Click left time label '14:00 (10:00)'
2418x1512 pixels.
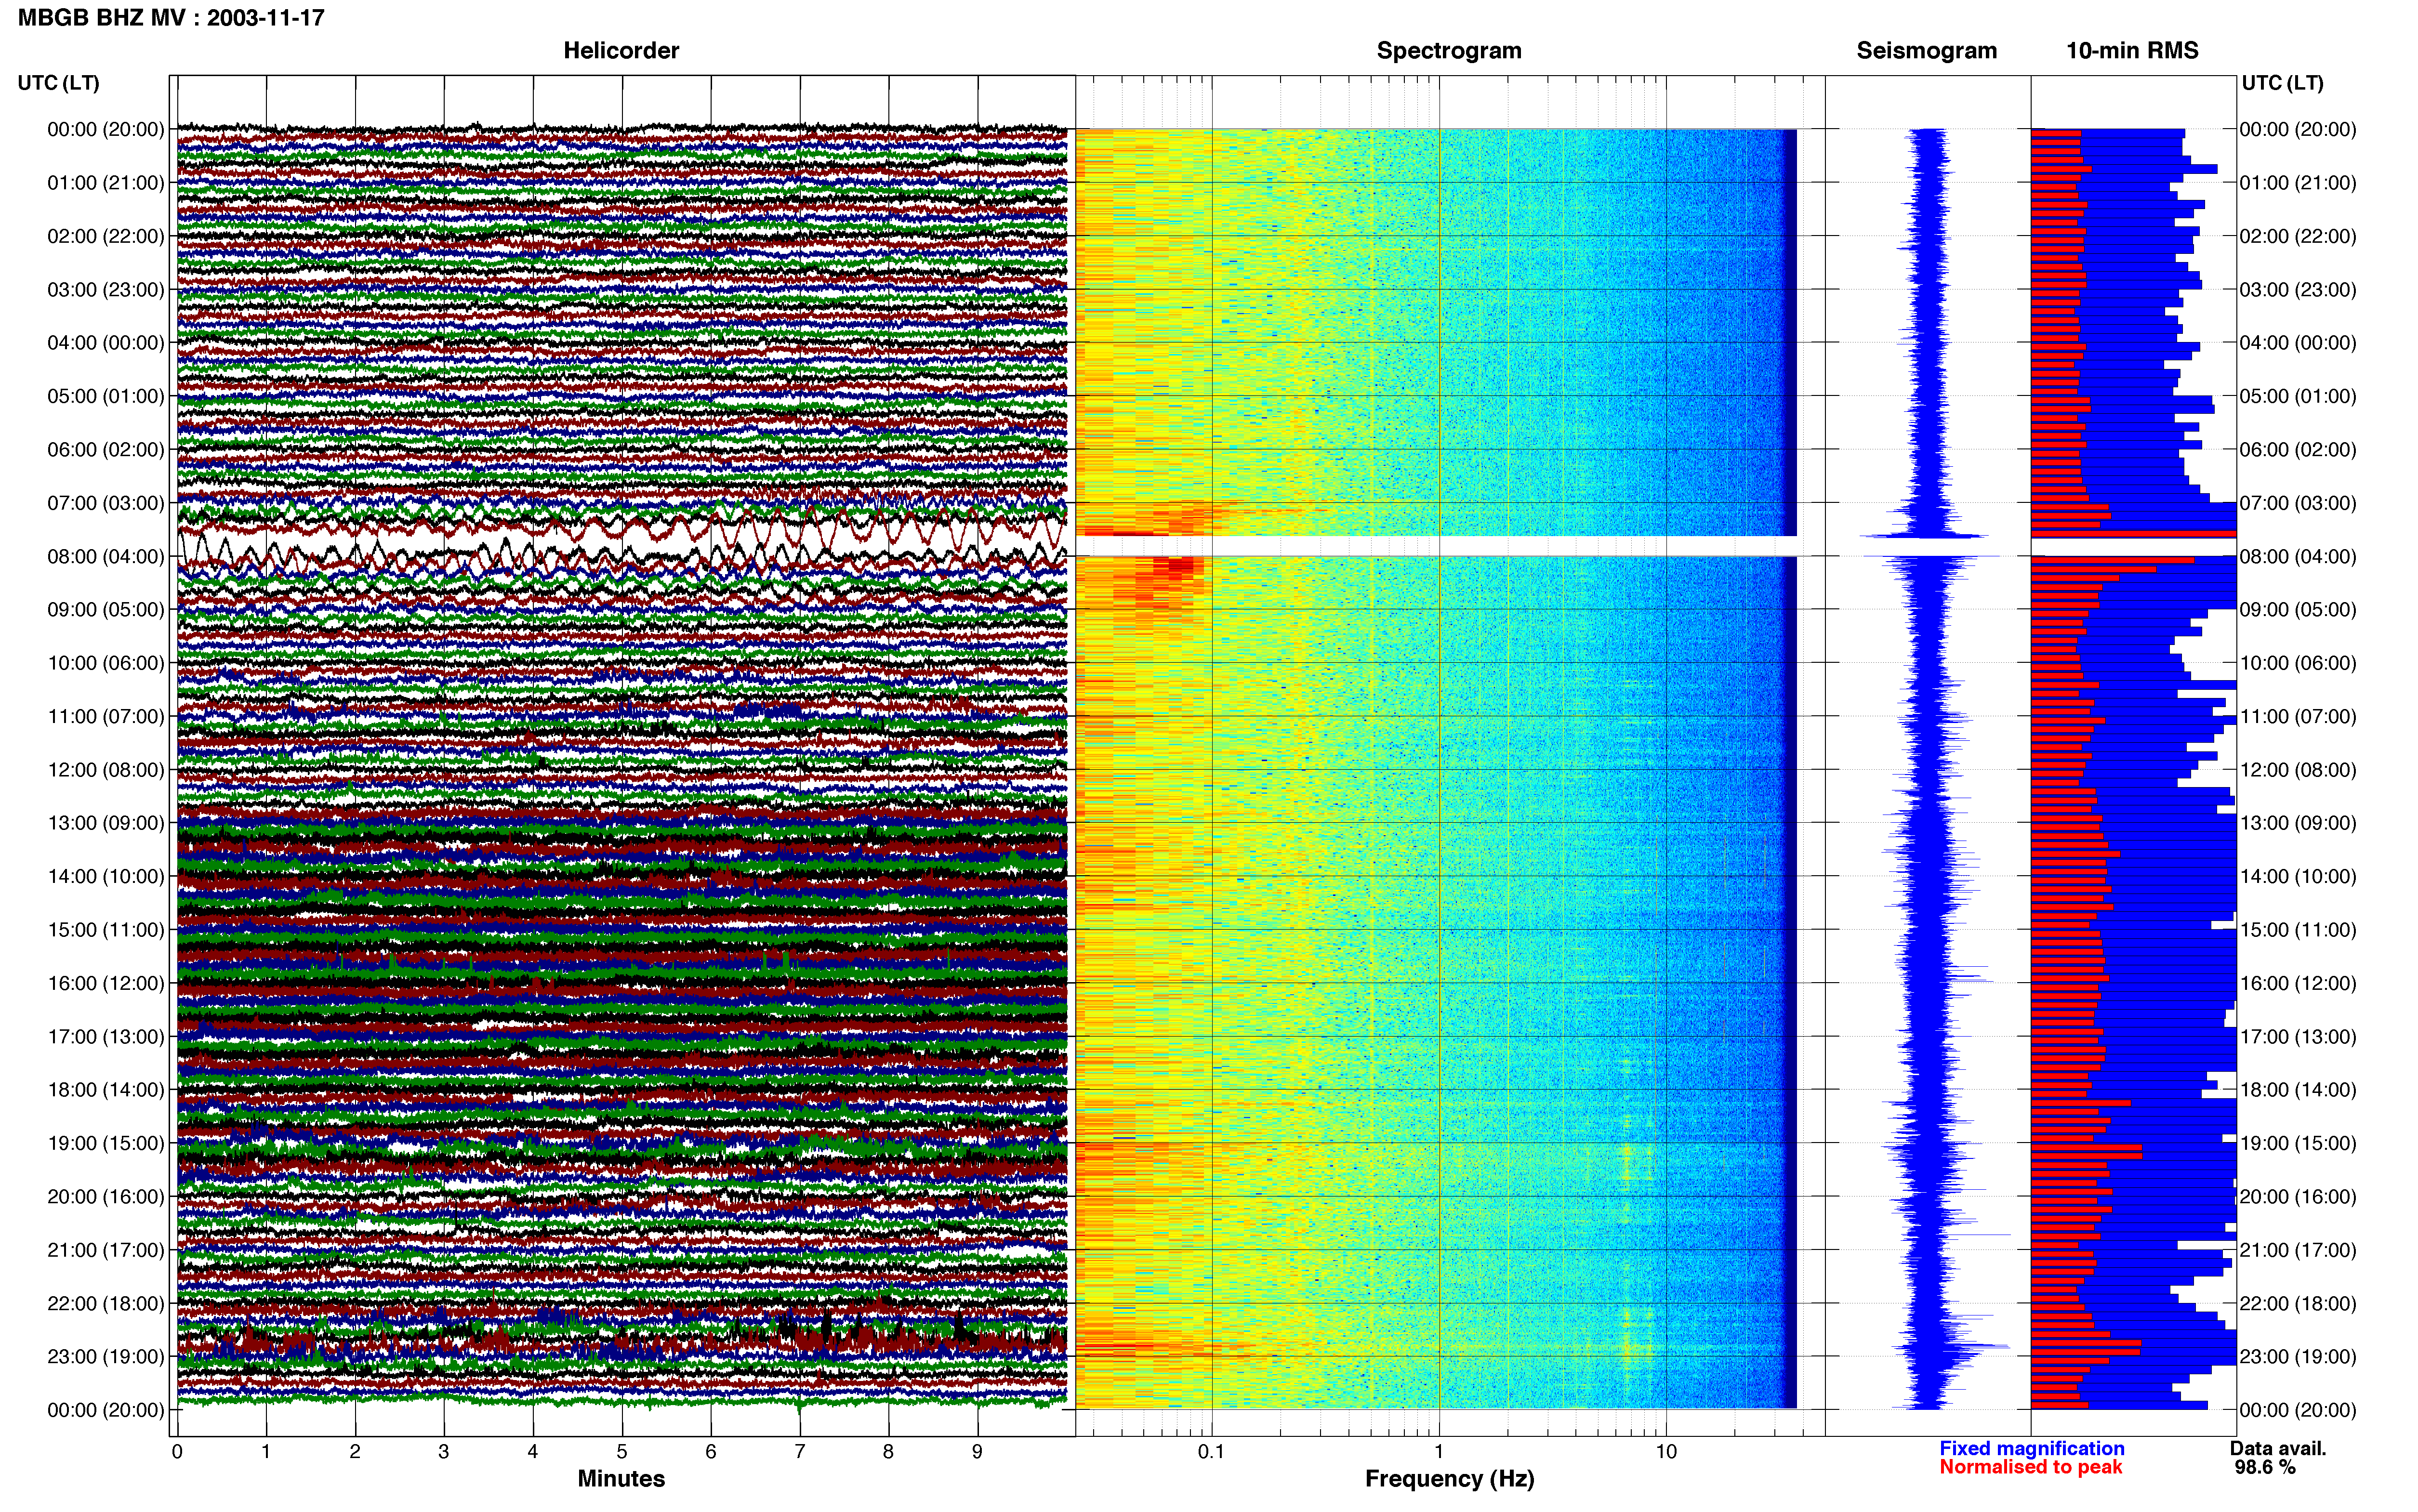(106, 876)
